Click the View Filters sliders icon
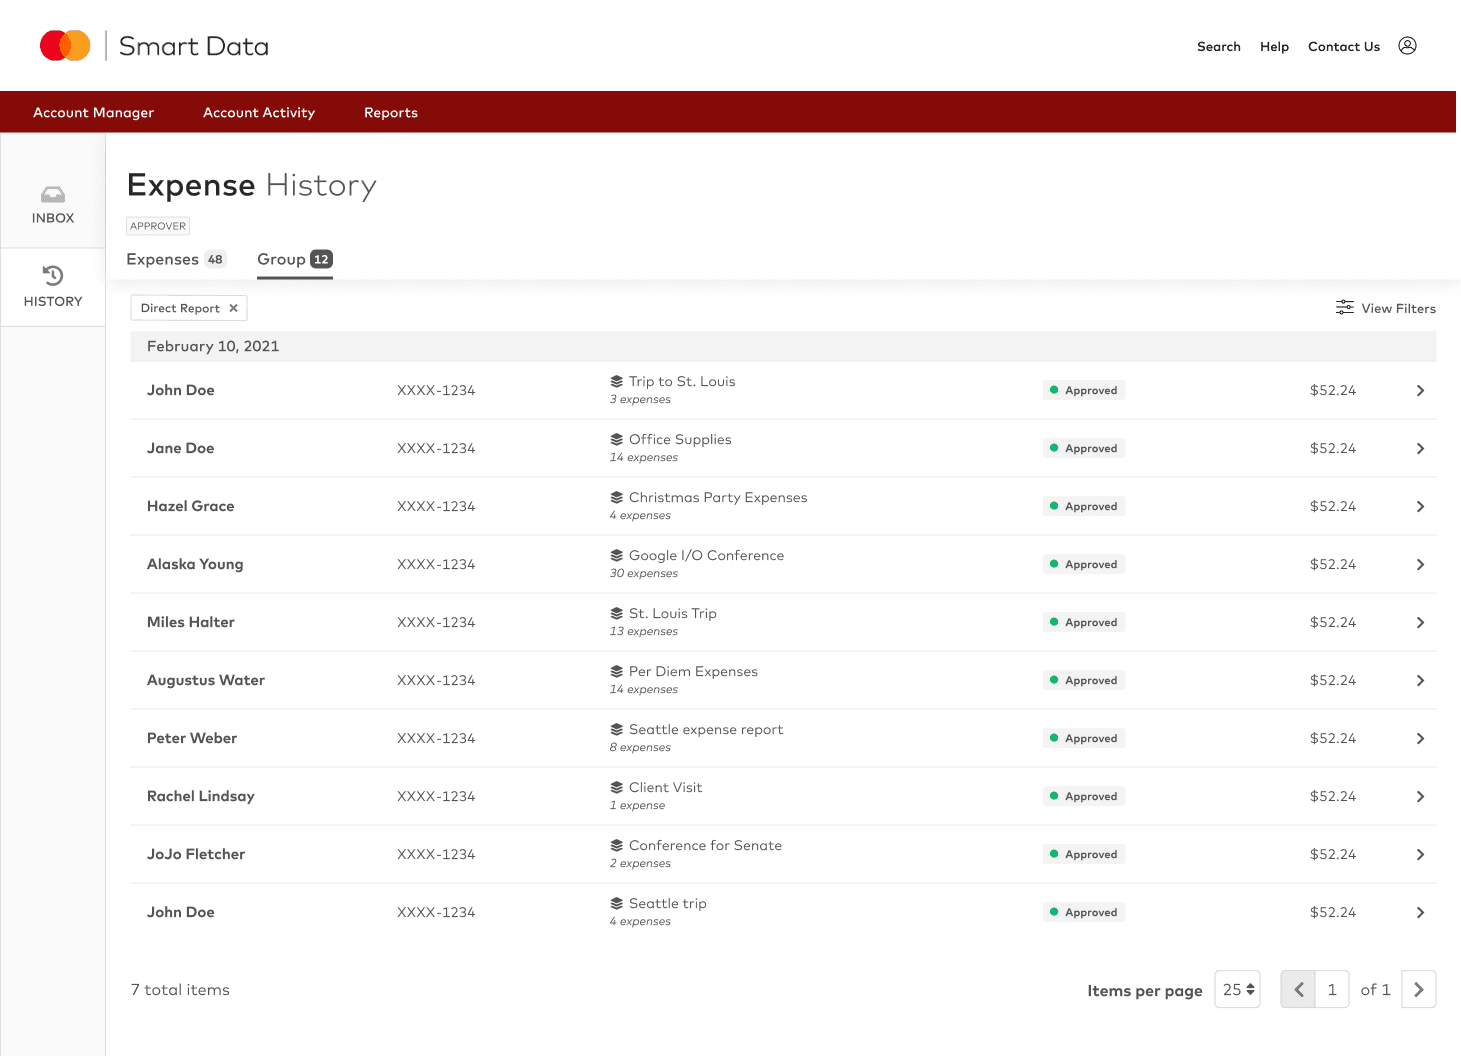 tap(1345, 308)
